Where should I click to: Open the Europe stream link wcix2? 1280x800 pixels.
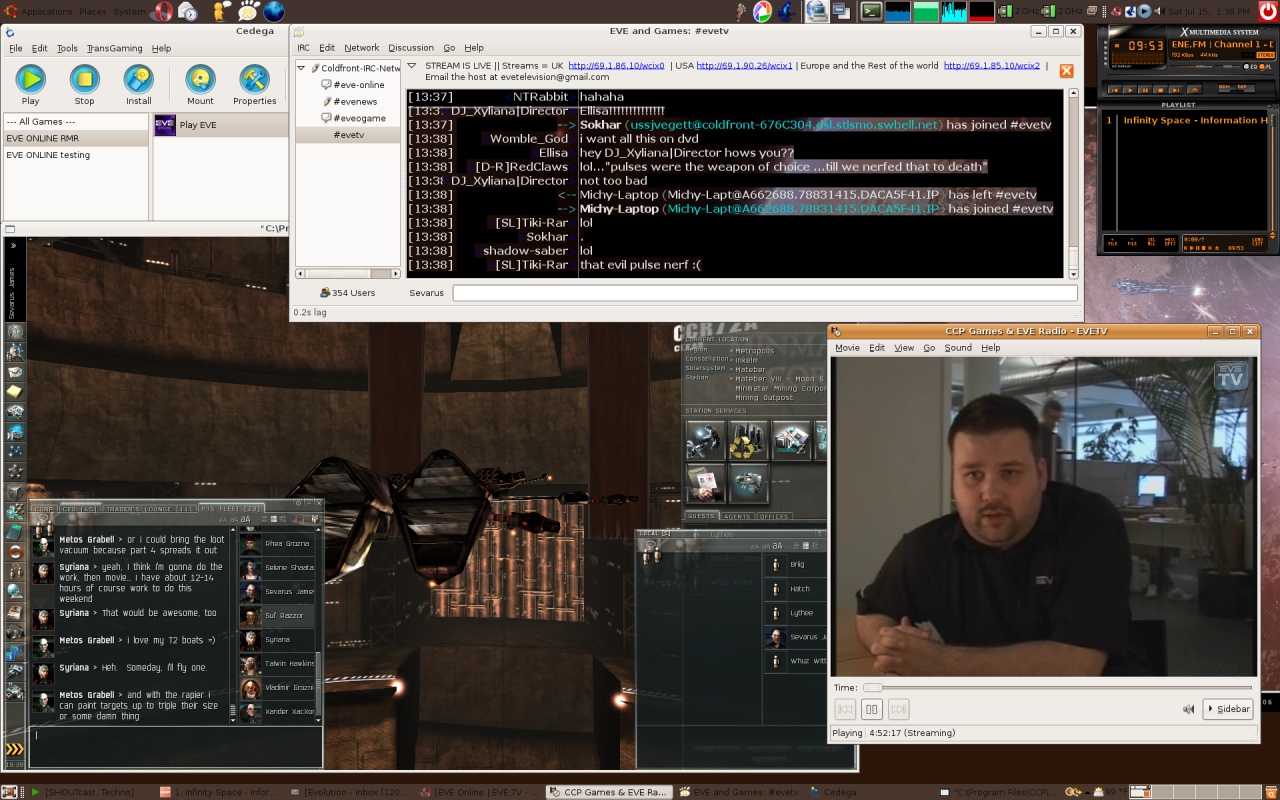click(x=992, y=66)
